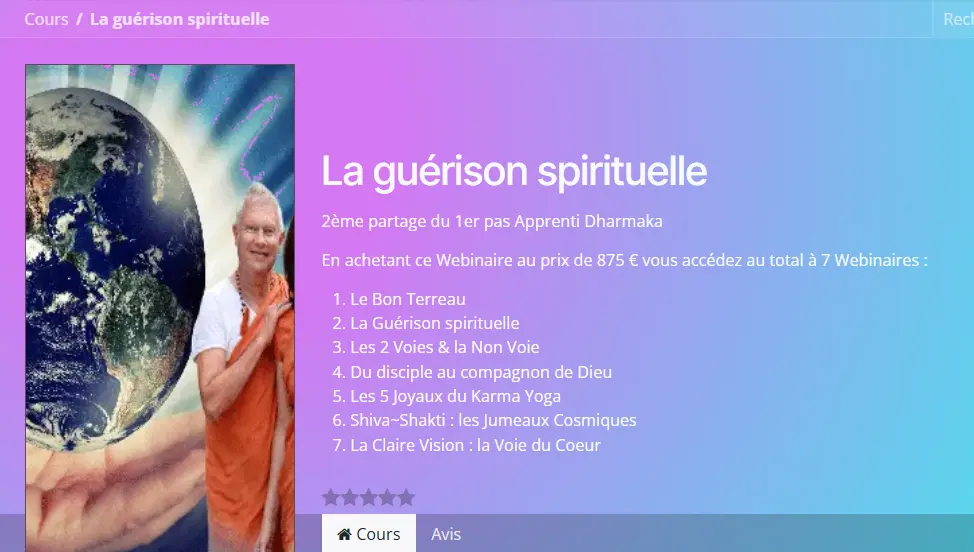Screen dimensions: 974x552
Task: Click the La guérison spirituelle heading
Action: [514, 171]
